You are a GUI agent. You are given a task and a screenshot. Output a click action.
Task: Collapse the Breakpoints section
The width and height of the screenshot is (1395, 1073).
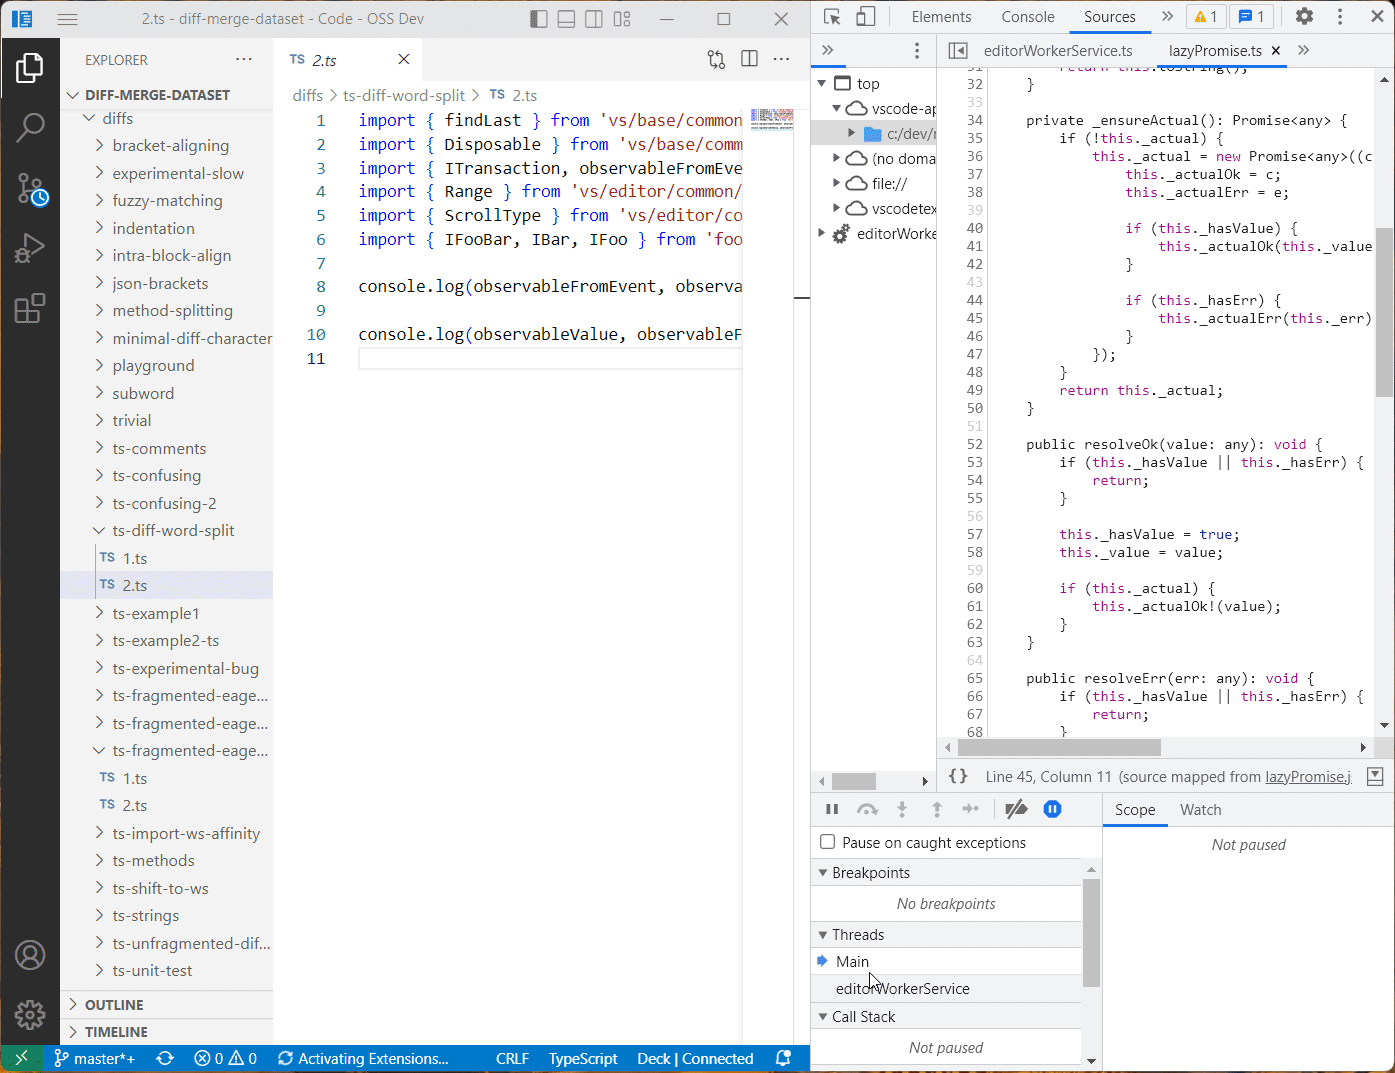(x=946, y=873)
